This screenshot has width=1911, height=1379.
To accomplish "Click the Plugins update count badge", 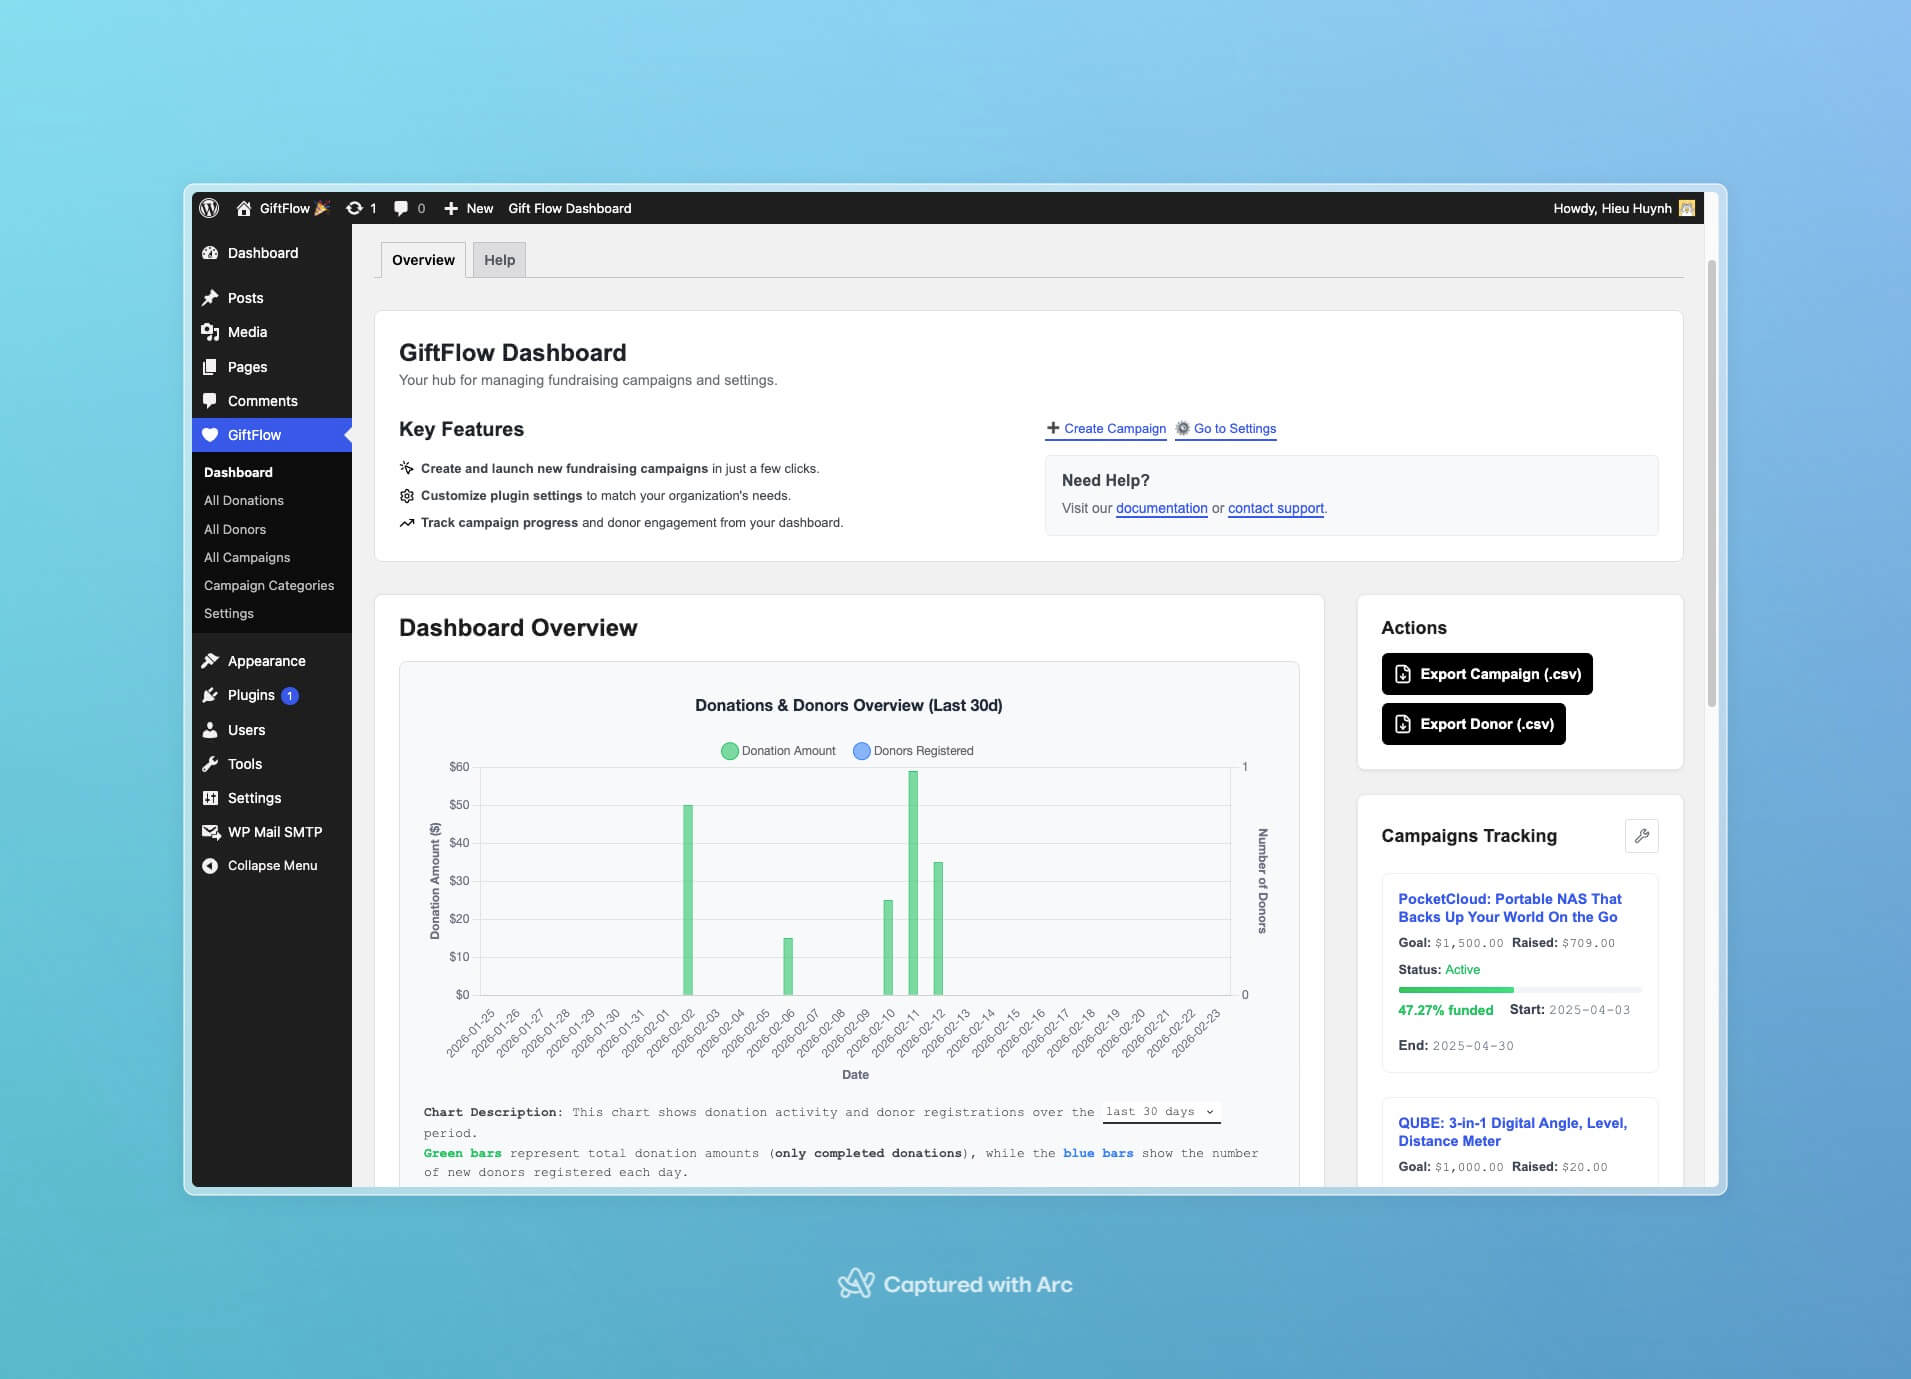I will pos(290,696).
